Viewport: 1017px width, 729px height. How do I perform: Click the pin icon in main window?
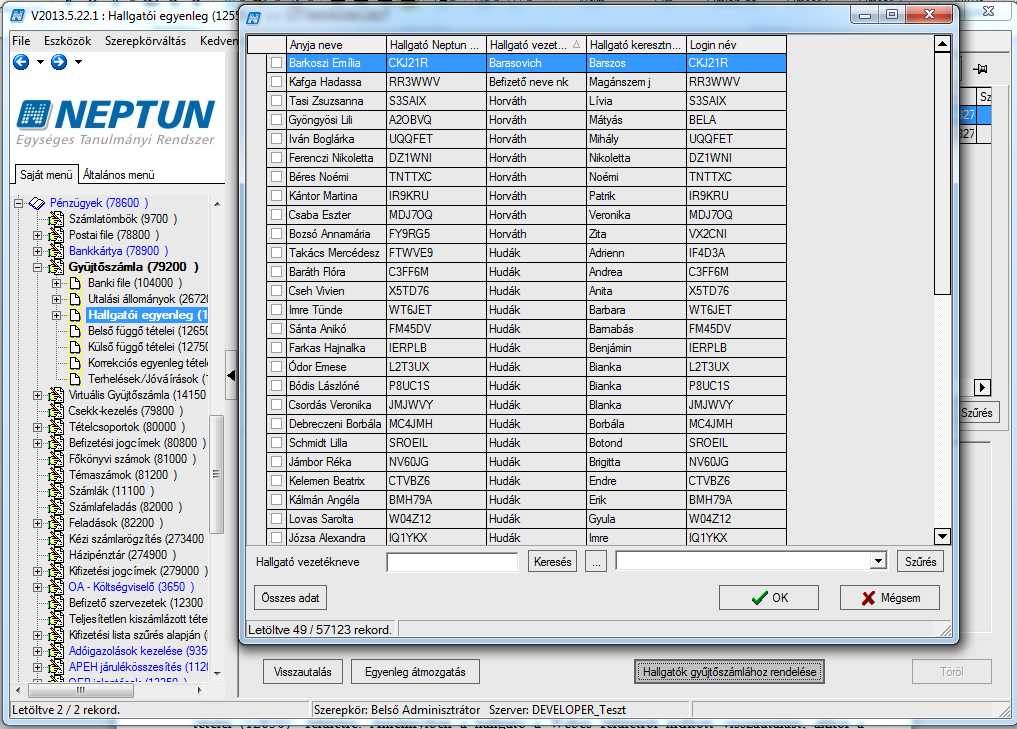point(981,69)
